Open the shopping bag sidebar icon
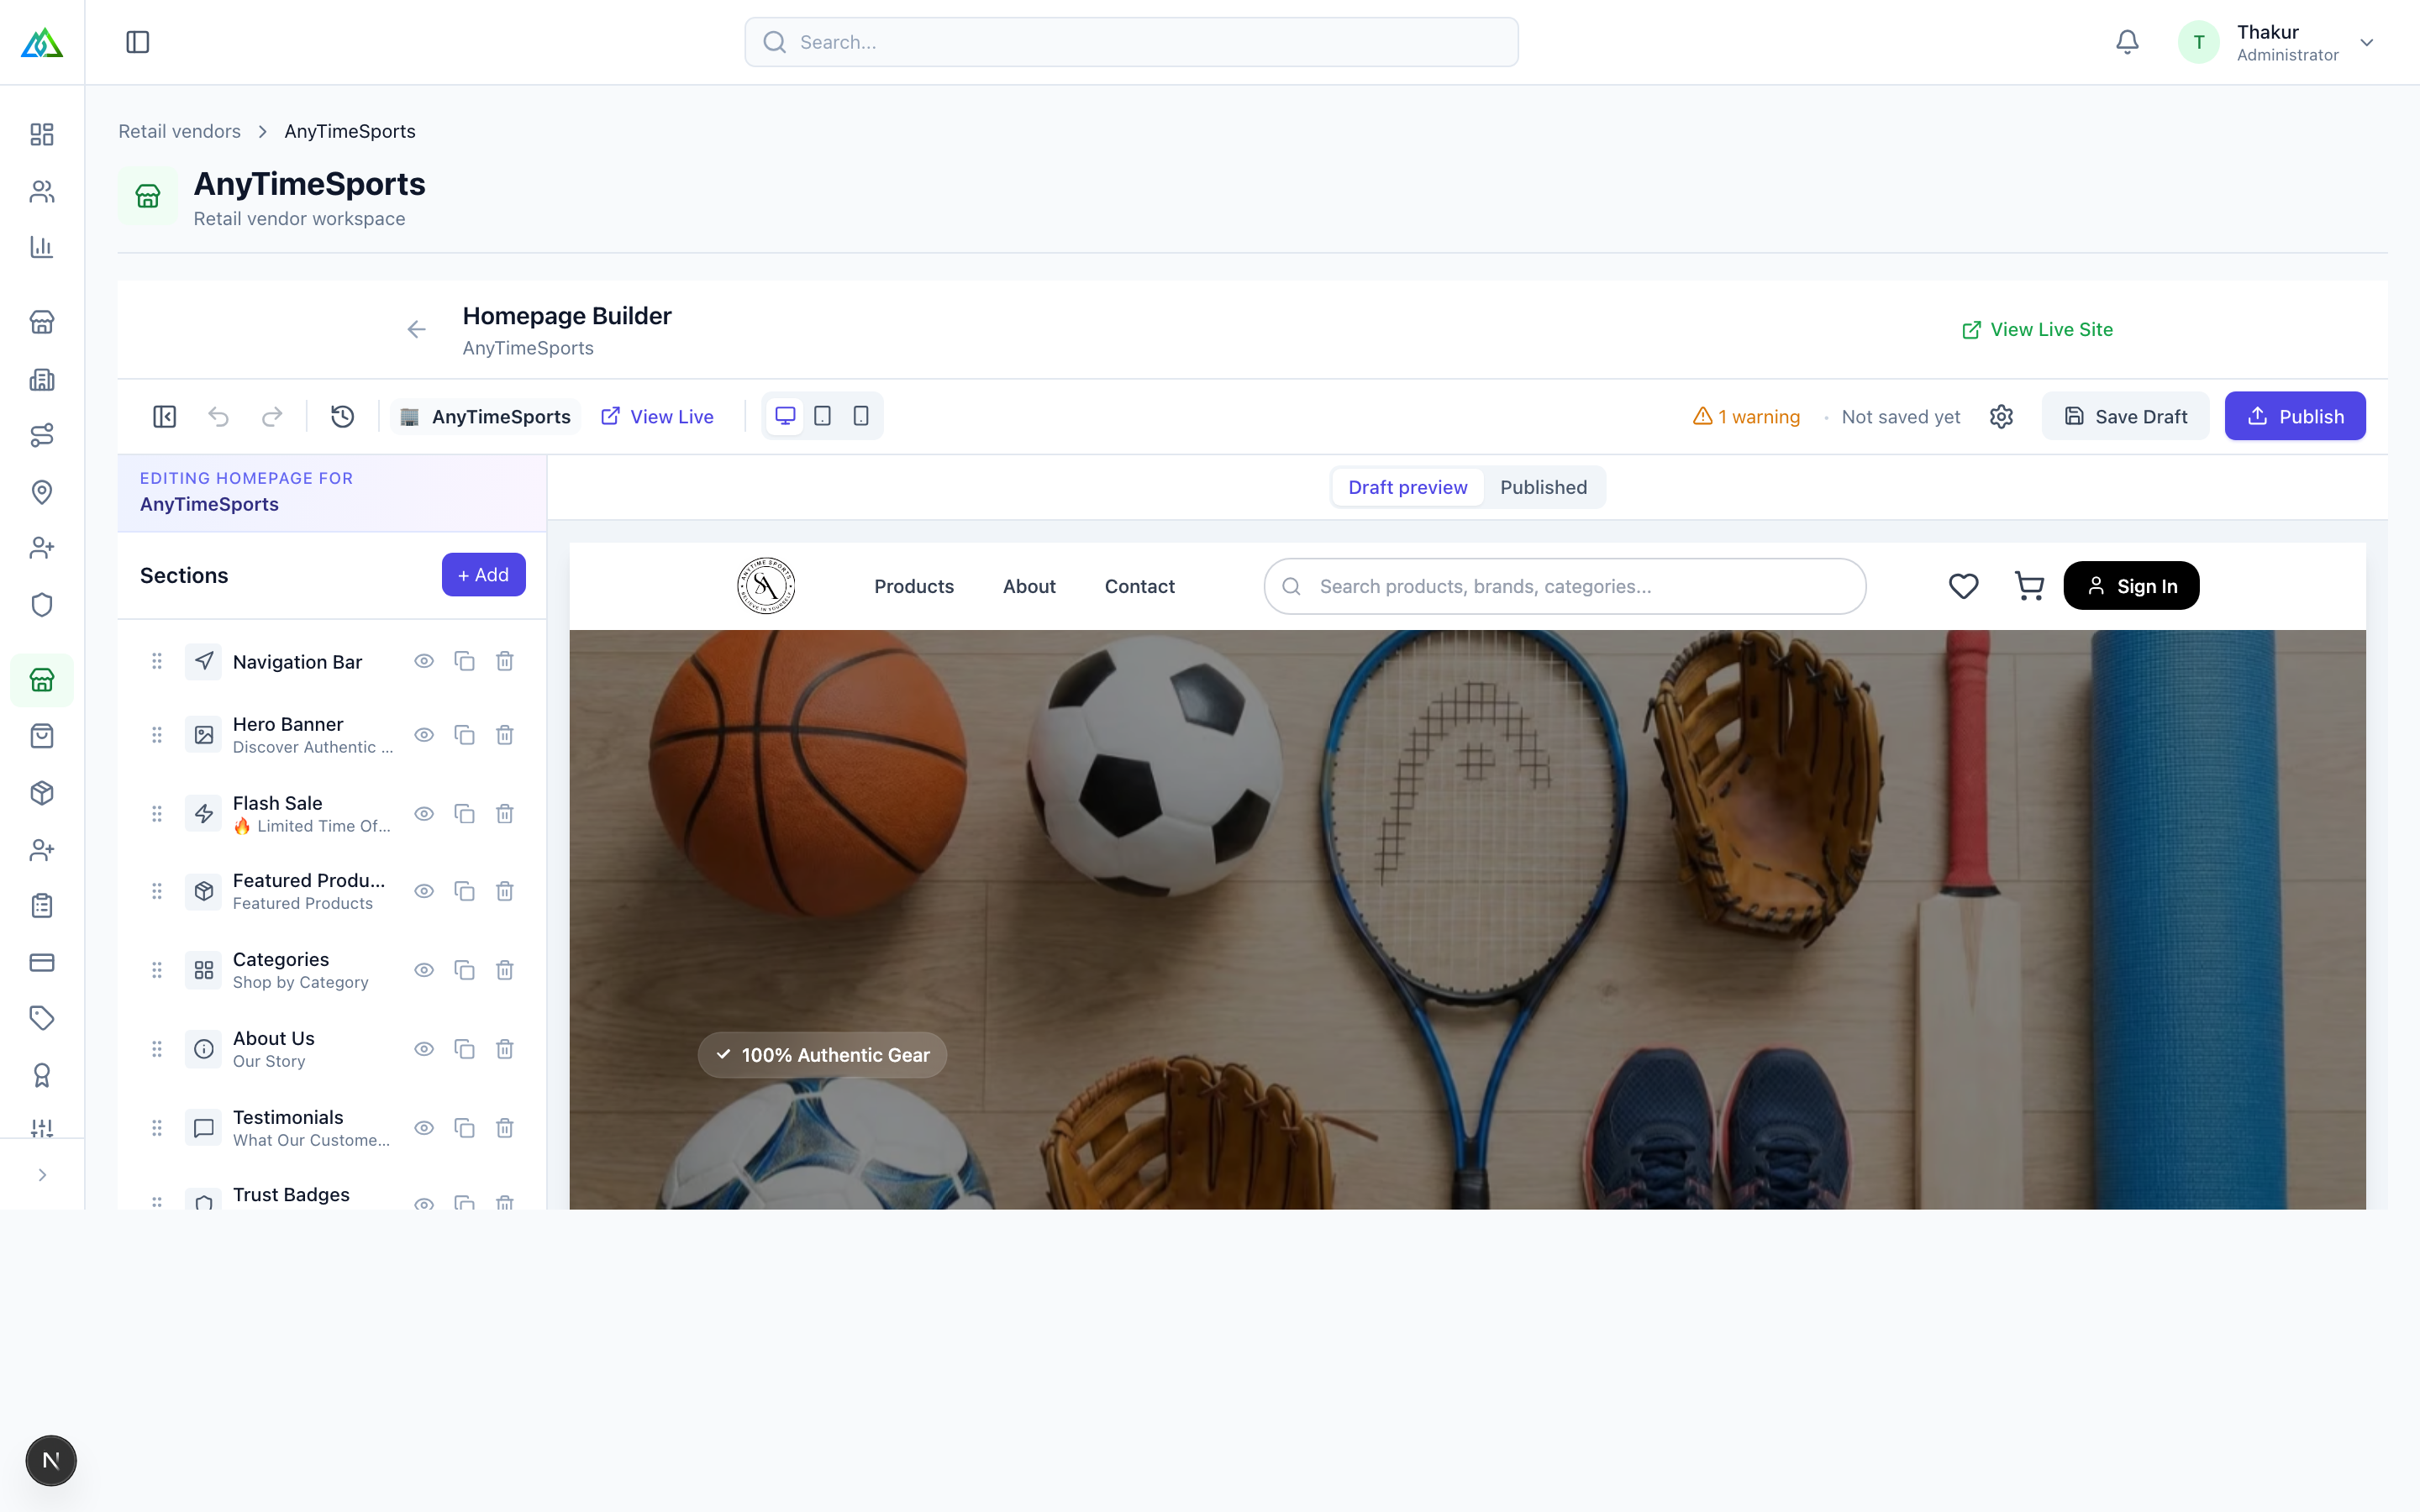This screenshot has height=1512, width=2420. (42, 736)
